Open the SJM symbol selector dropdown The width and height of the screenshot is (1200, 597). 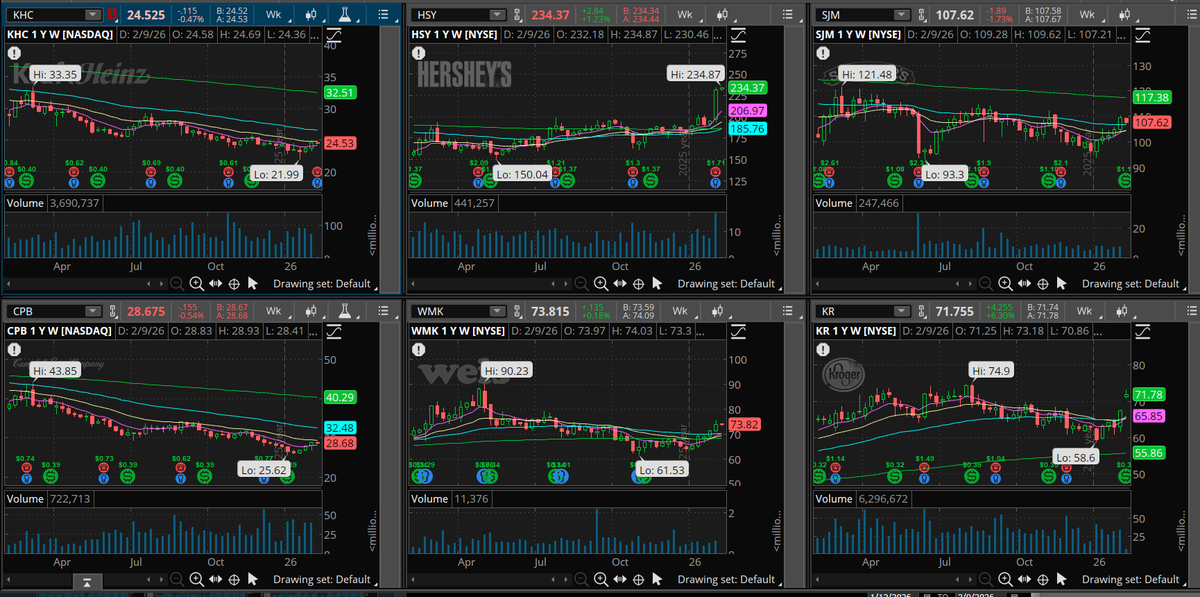pos(901,15)
